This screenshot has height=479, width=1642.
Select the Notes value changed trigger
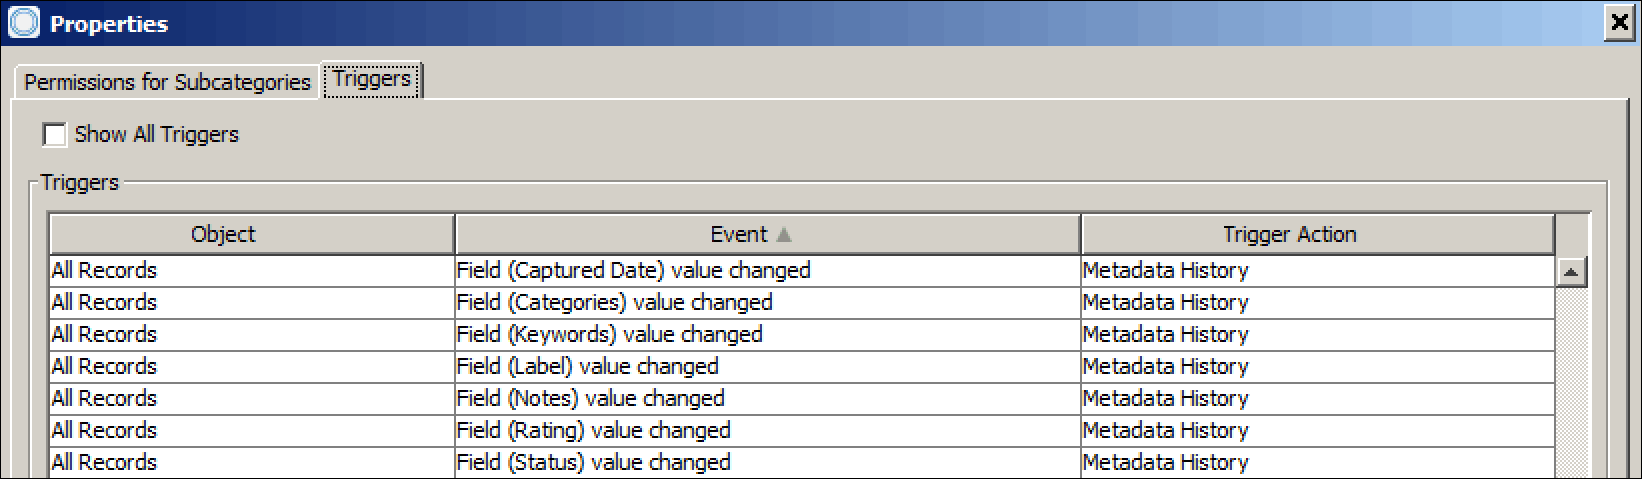[x=590, y=398]
